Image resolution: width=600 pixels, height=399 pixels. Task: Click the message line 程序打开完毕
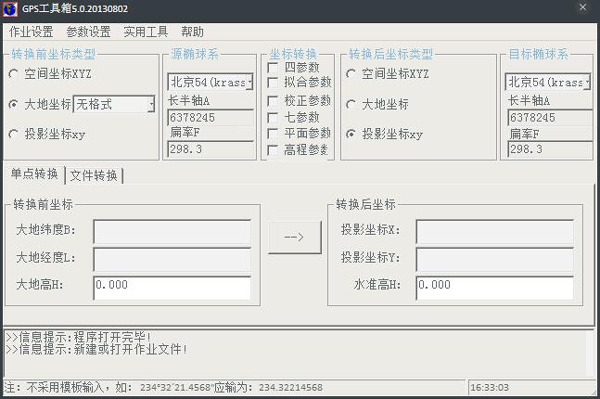[x=78, y=337]
